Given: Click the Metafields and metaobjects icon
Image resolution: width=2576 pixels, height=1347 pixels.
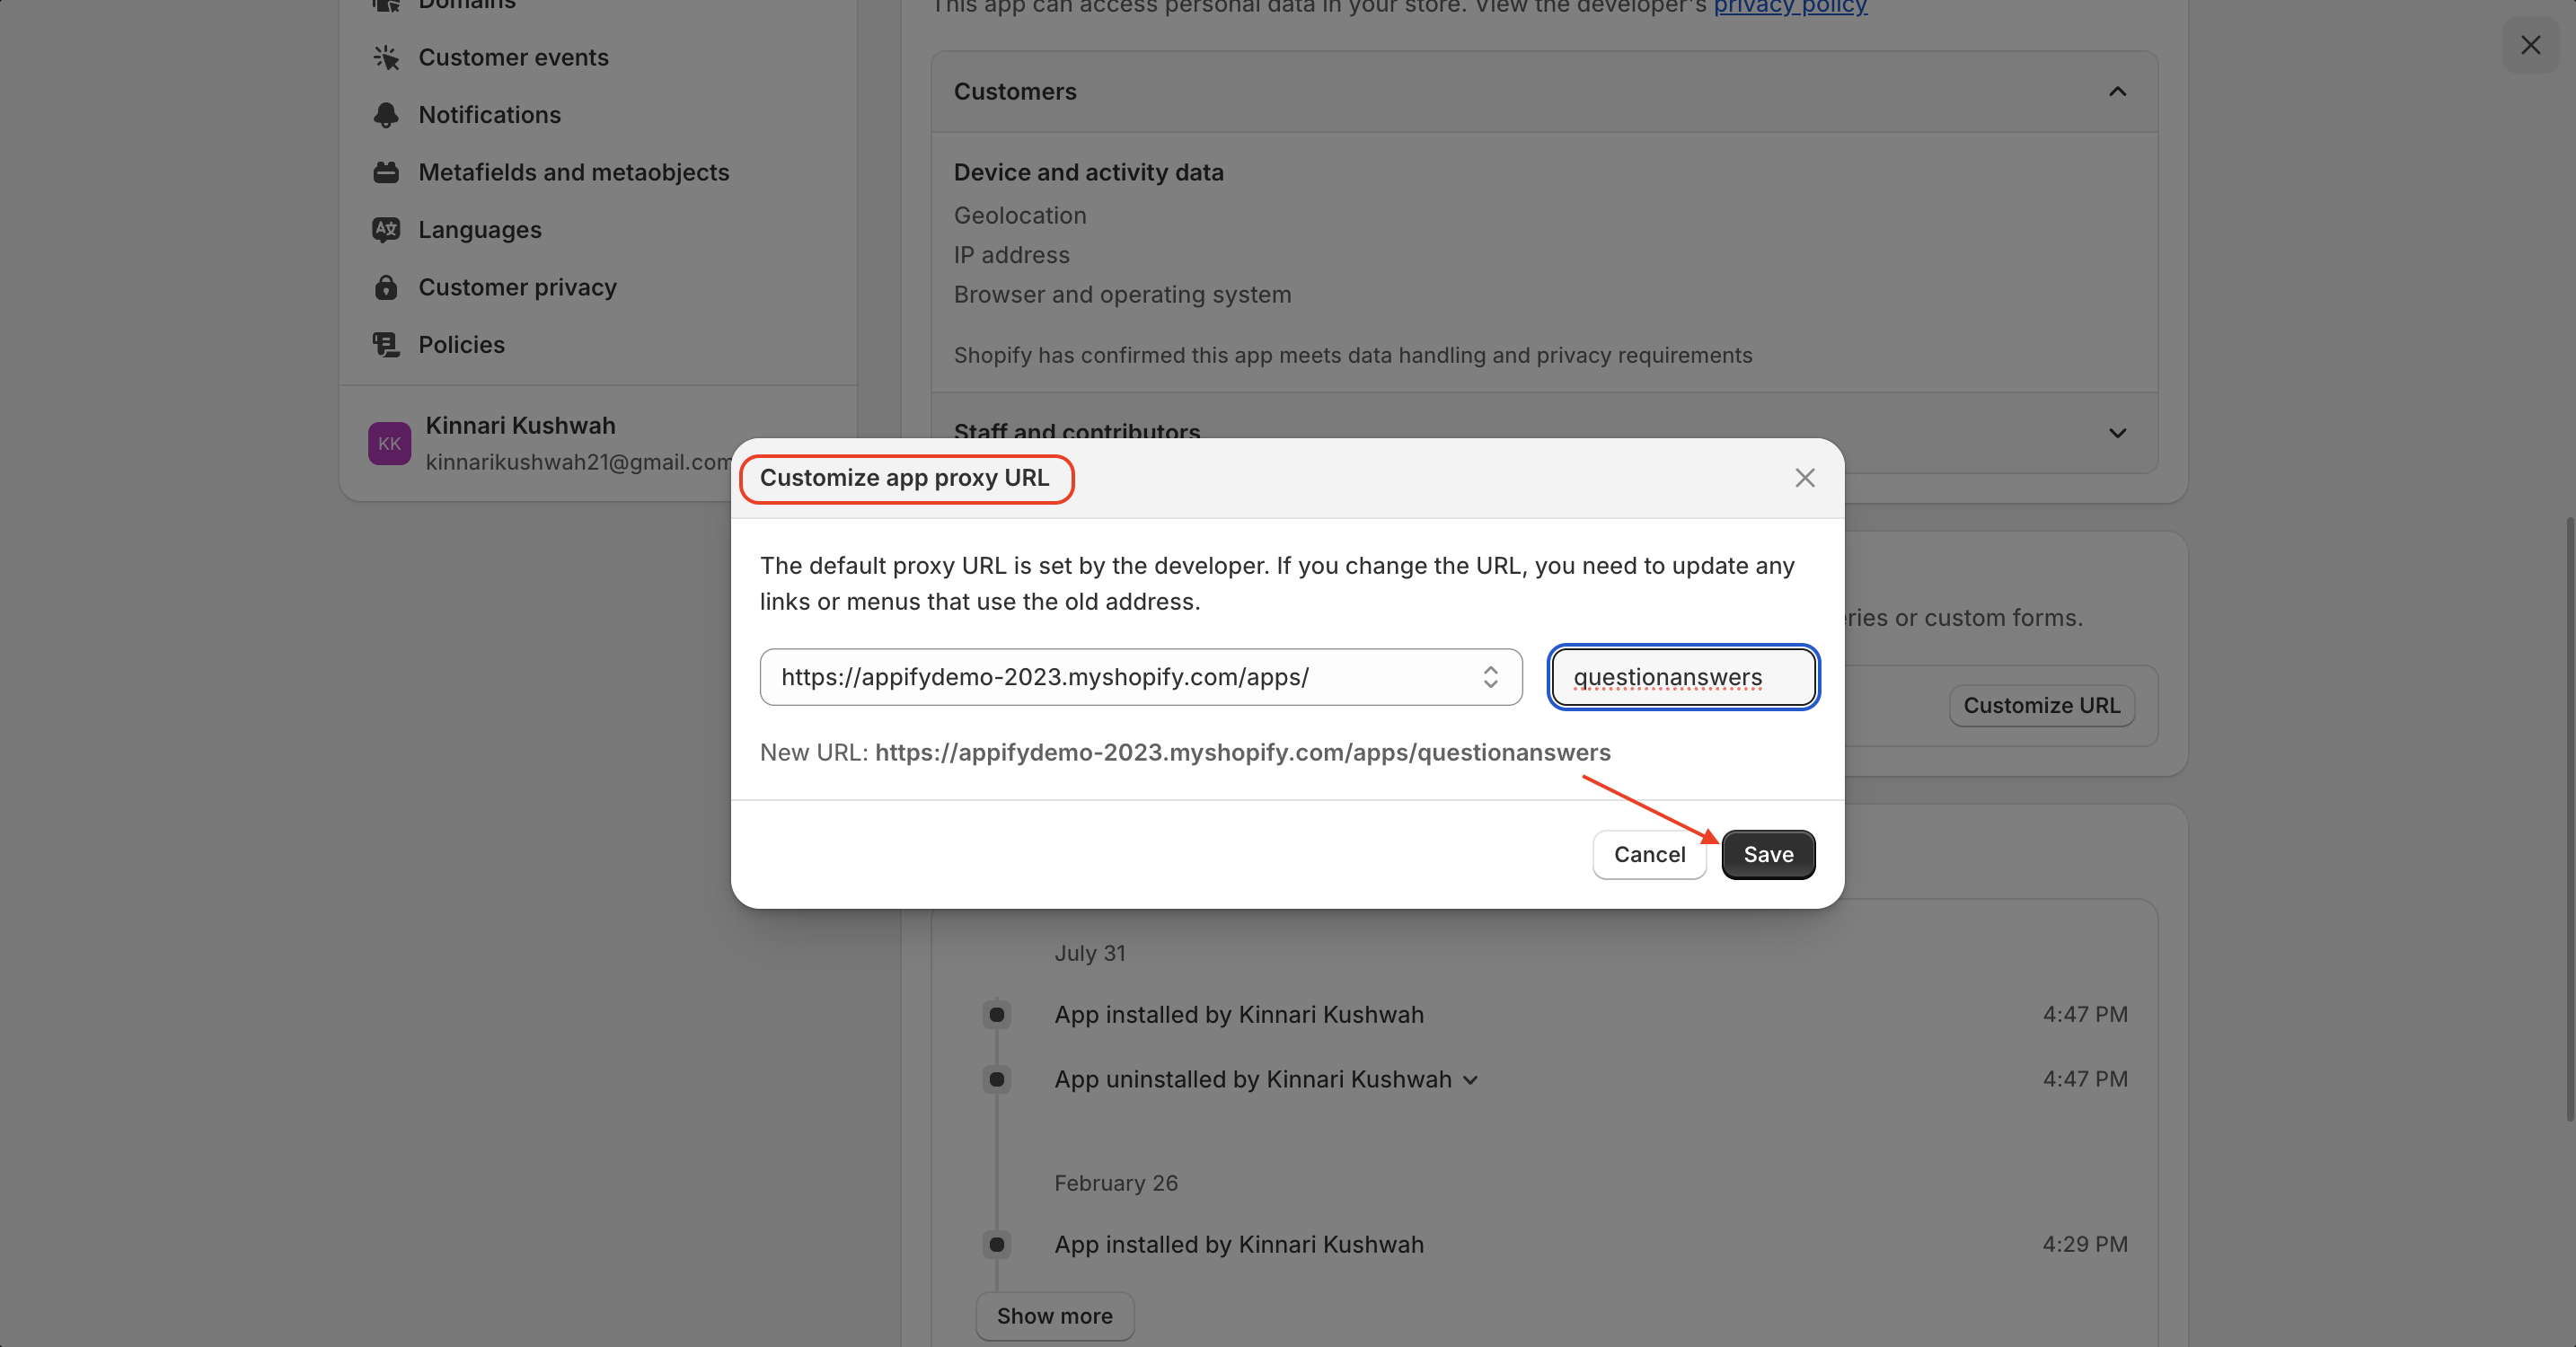Looking at the screenshot, I should pyautogui.click(x=386, y=172).
